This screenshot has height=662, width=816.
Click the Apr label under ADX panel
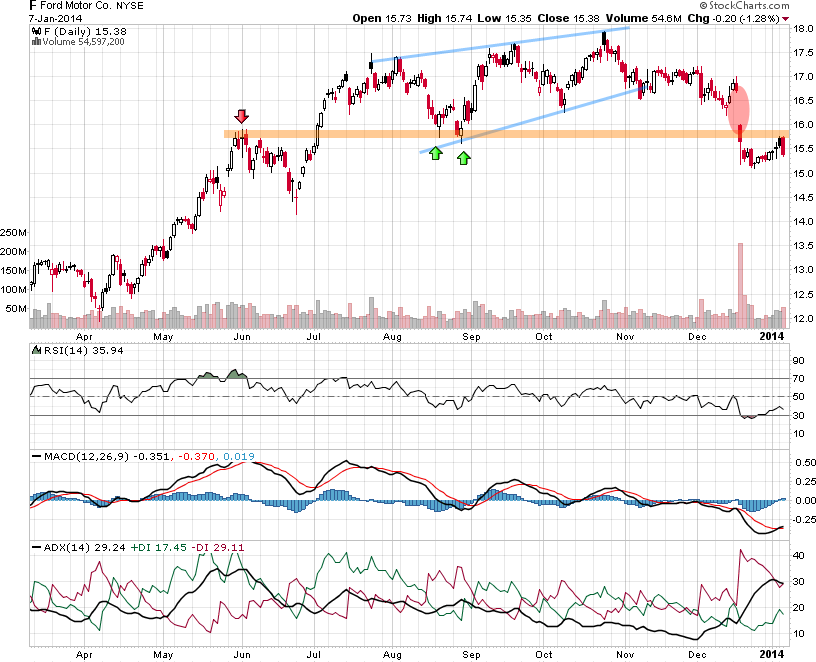[84, 655]
